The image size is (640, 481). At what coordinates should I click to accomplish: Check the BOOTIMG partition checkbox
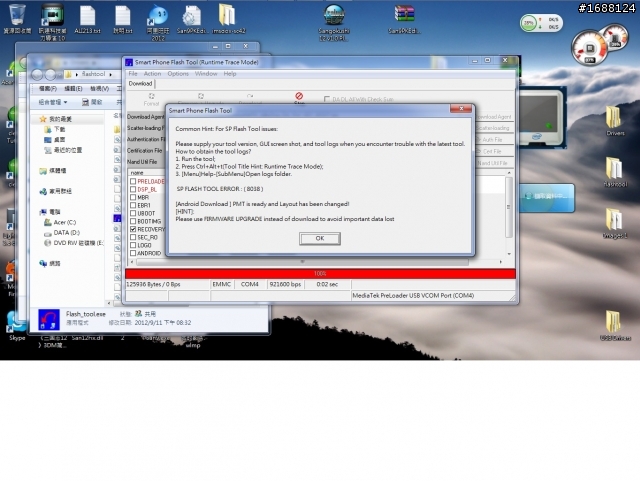133,221
